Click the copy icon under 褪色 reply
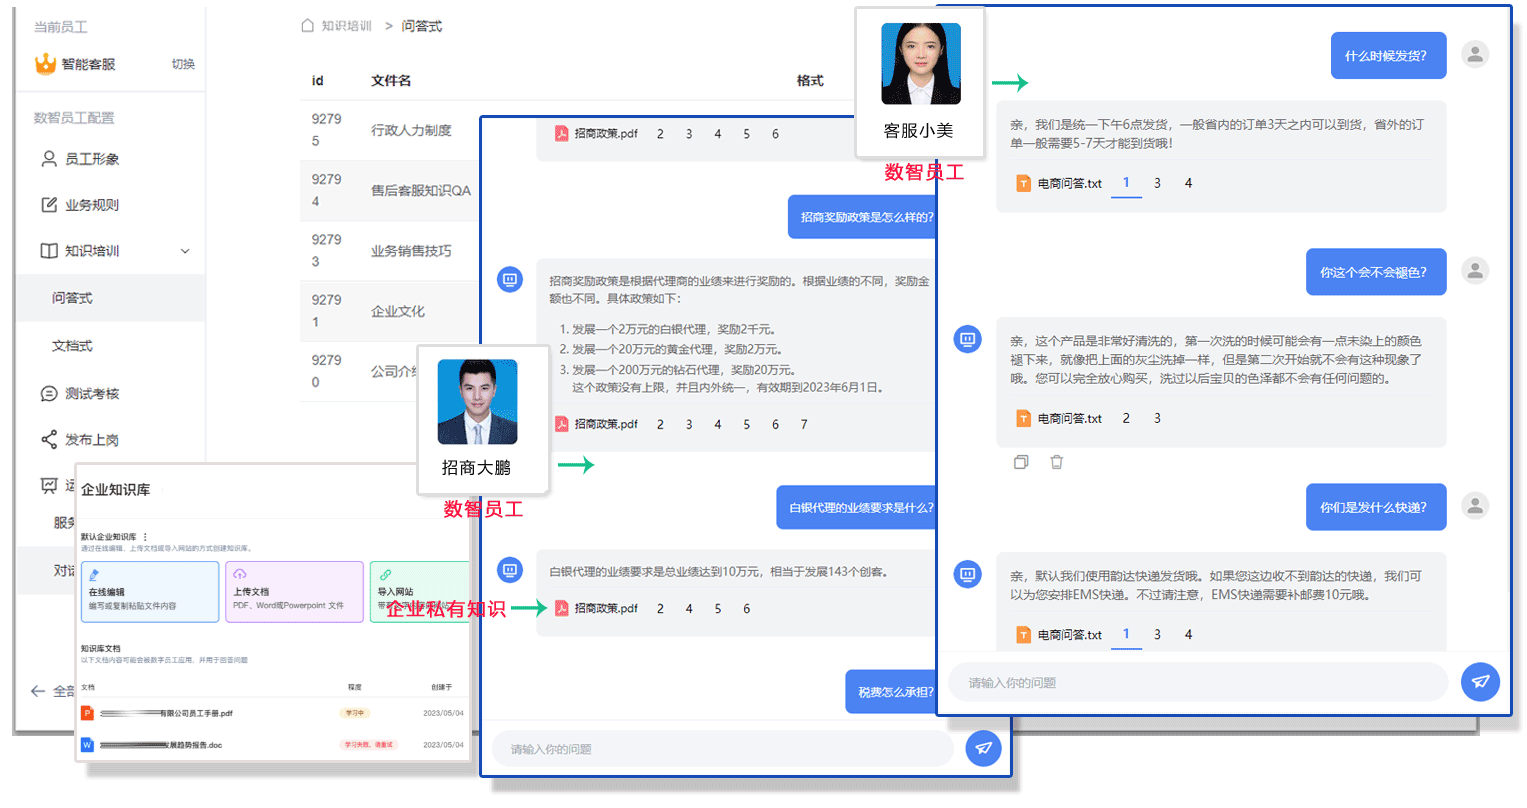 click(1021, 462)
